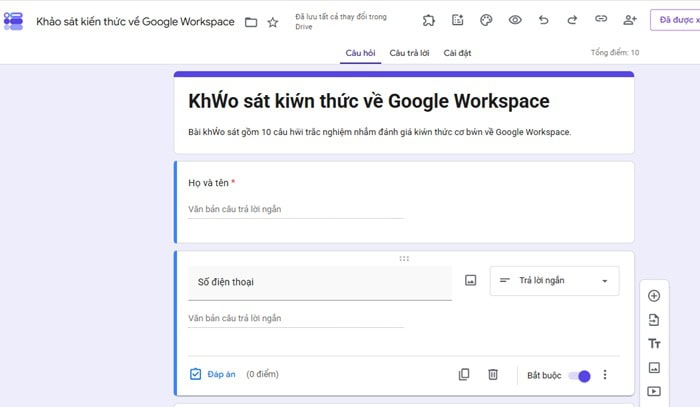Viewport: 700px width, 407px height.
Task: Open the Cài đặt tab
Action: pos(457,53)
